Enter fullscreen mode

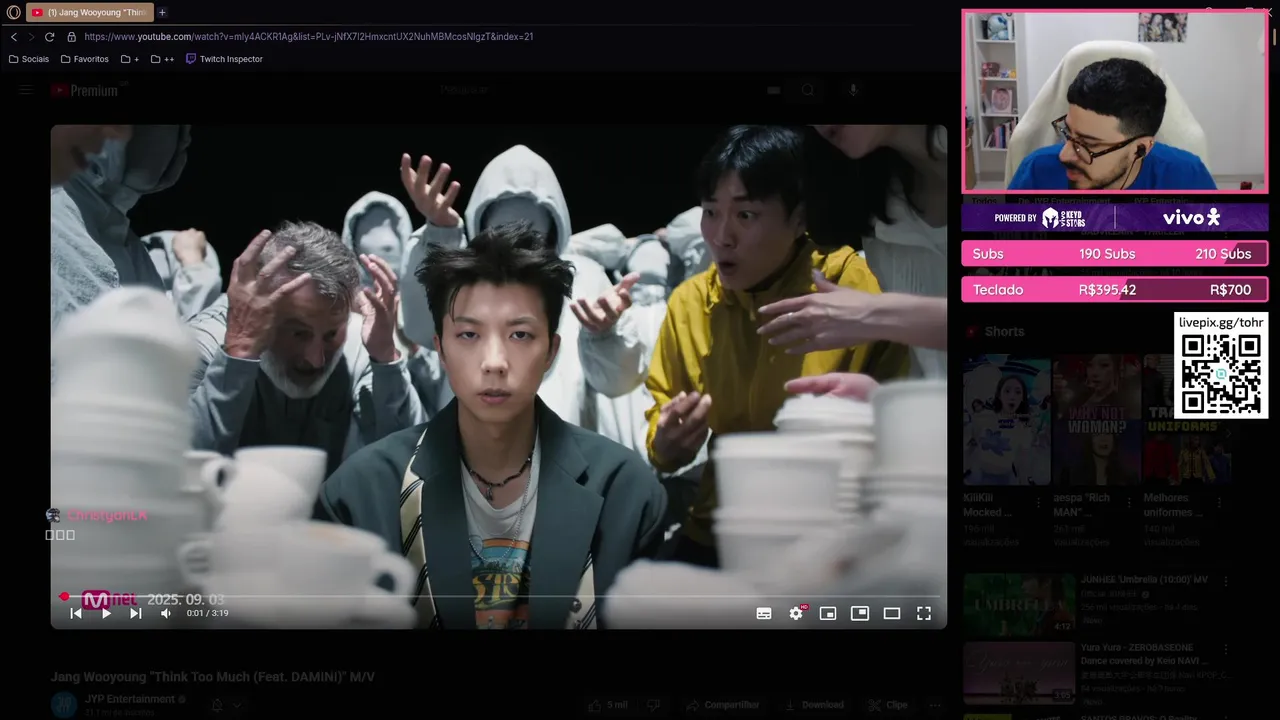click(924, 613)
